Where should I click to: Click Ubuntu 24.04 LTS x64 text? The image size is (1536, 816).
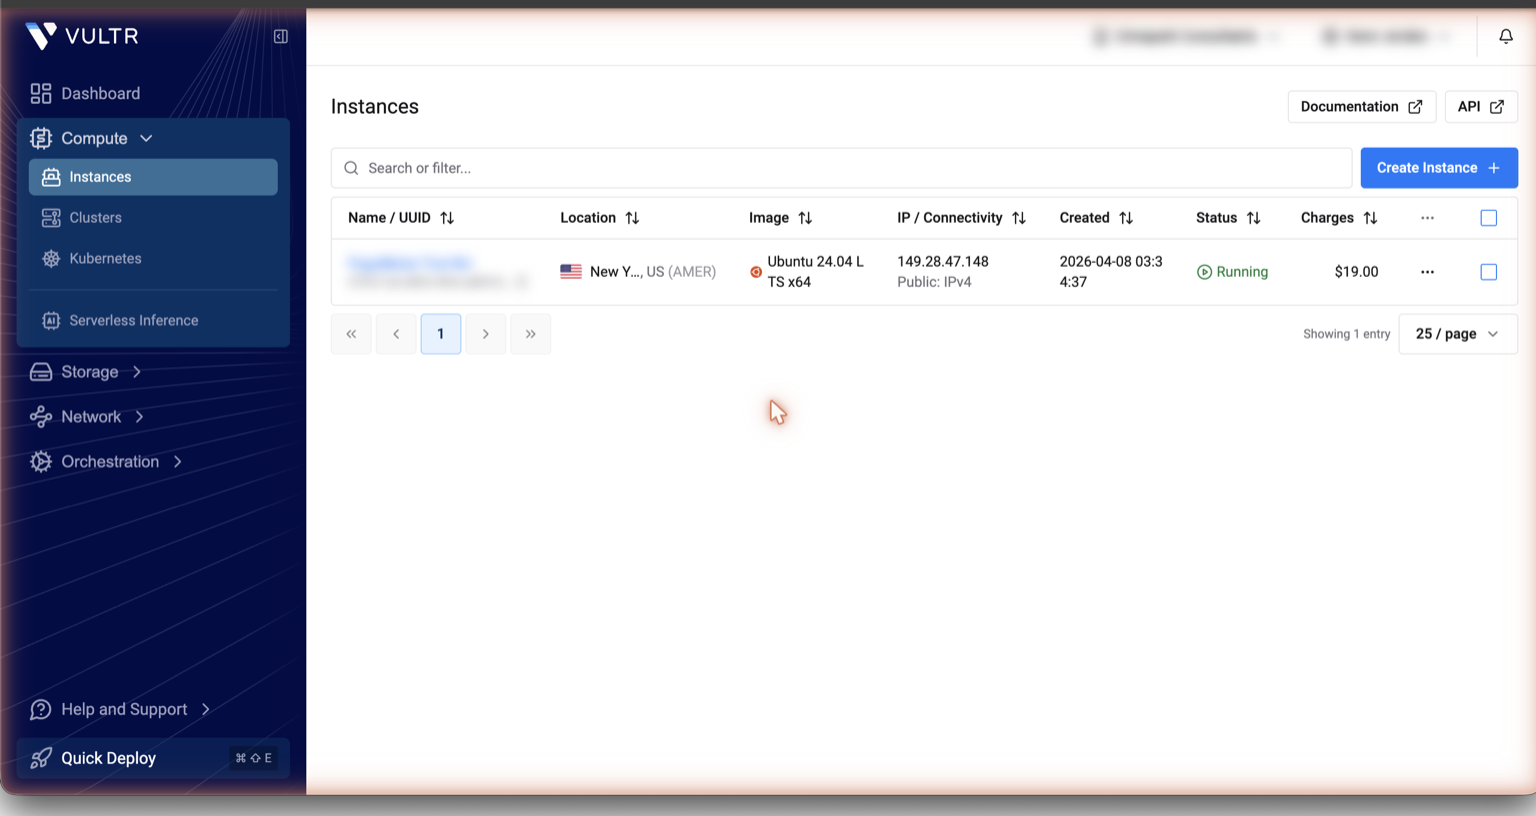(815, 272)
